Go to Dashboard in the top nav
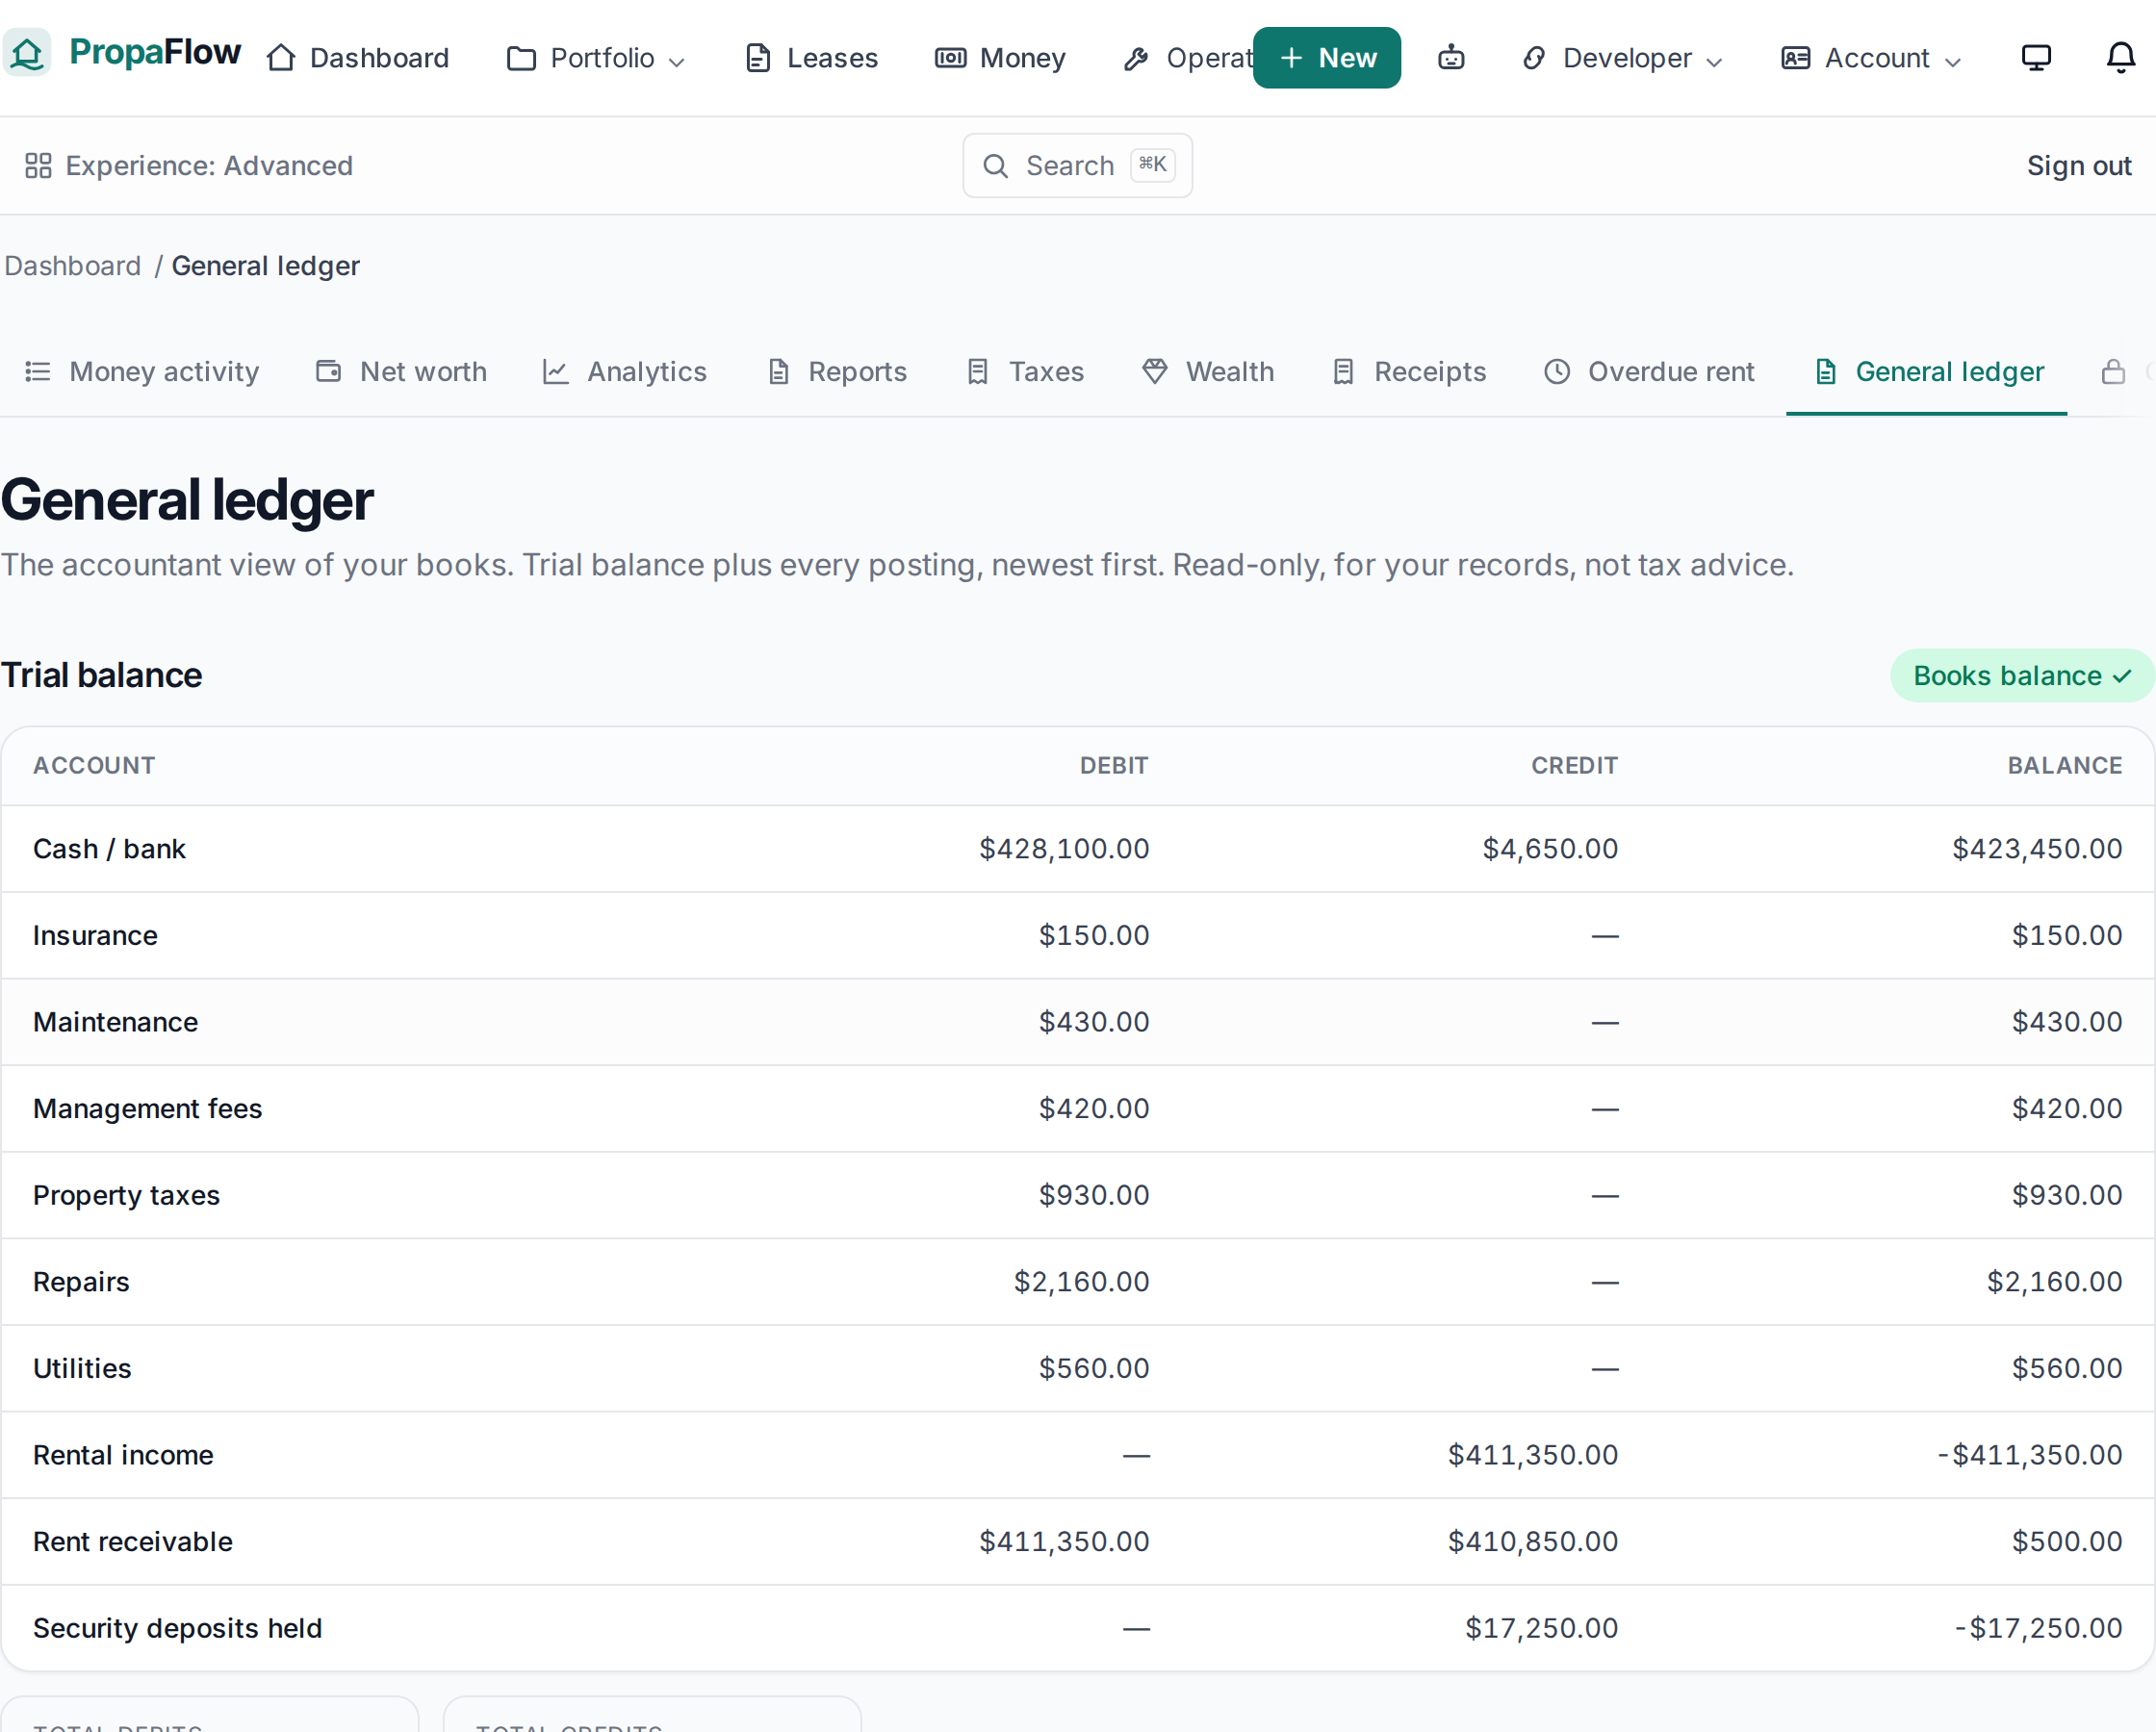The width and height of the screenshot is (2156, 1732). (x=358, y=58)
